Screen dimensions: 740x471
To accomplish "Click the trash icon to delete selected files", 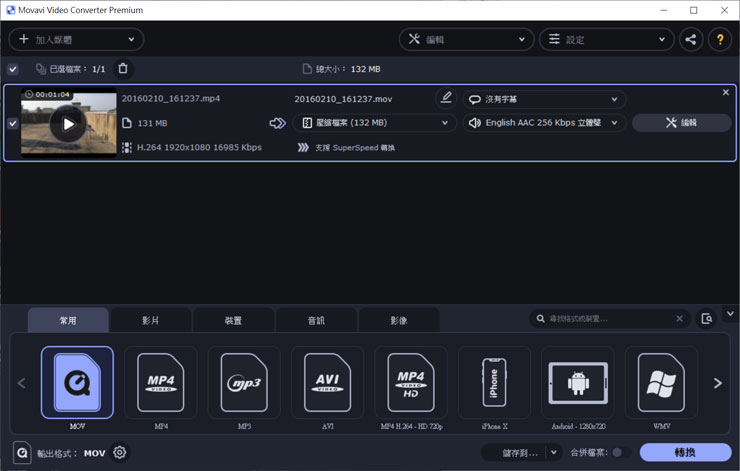I will pyautogui.click(x=123, y=69).
